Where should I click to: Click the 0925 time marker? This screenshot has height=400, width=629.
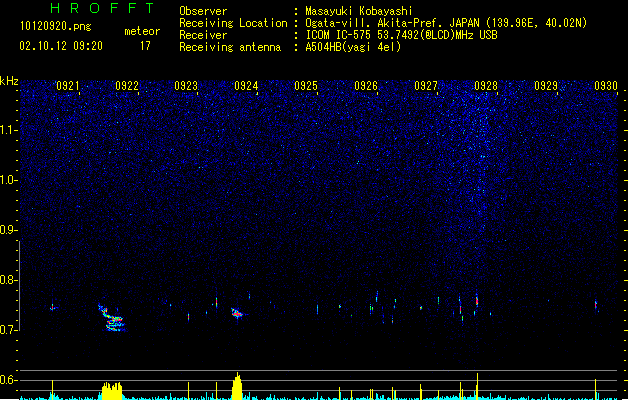coord(306,86)
